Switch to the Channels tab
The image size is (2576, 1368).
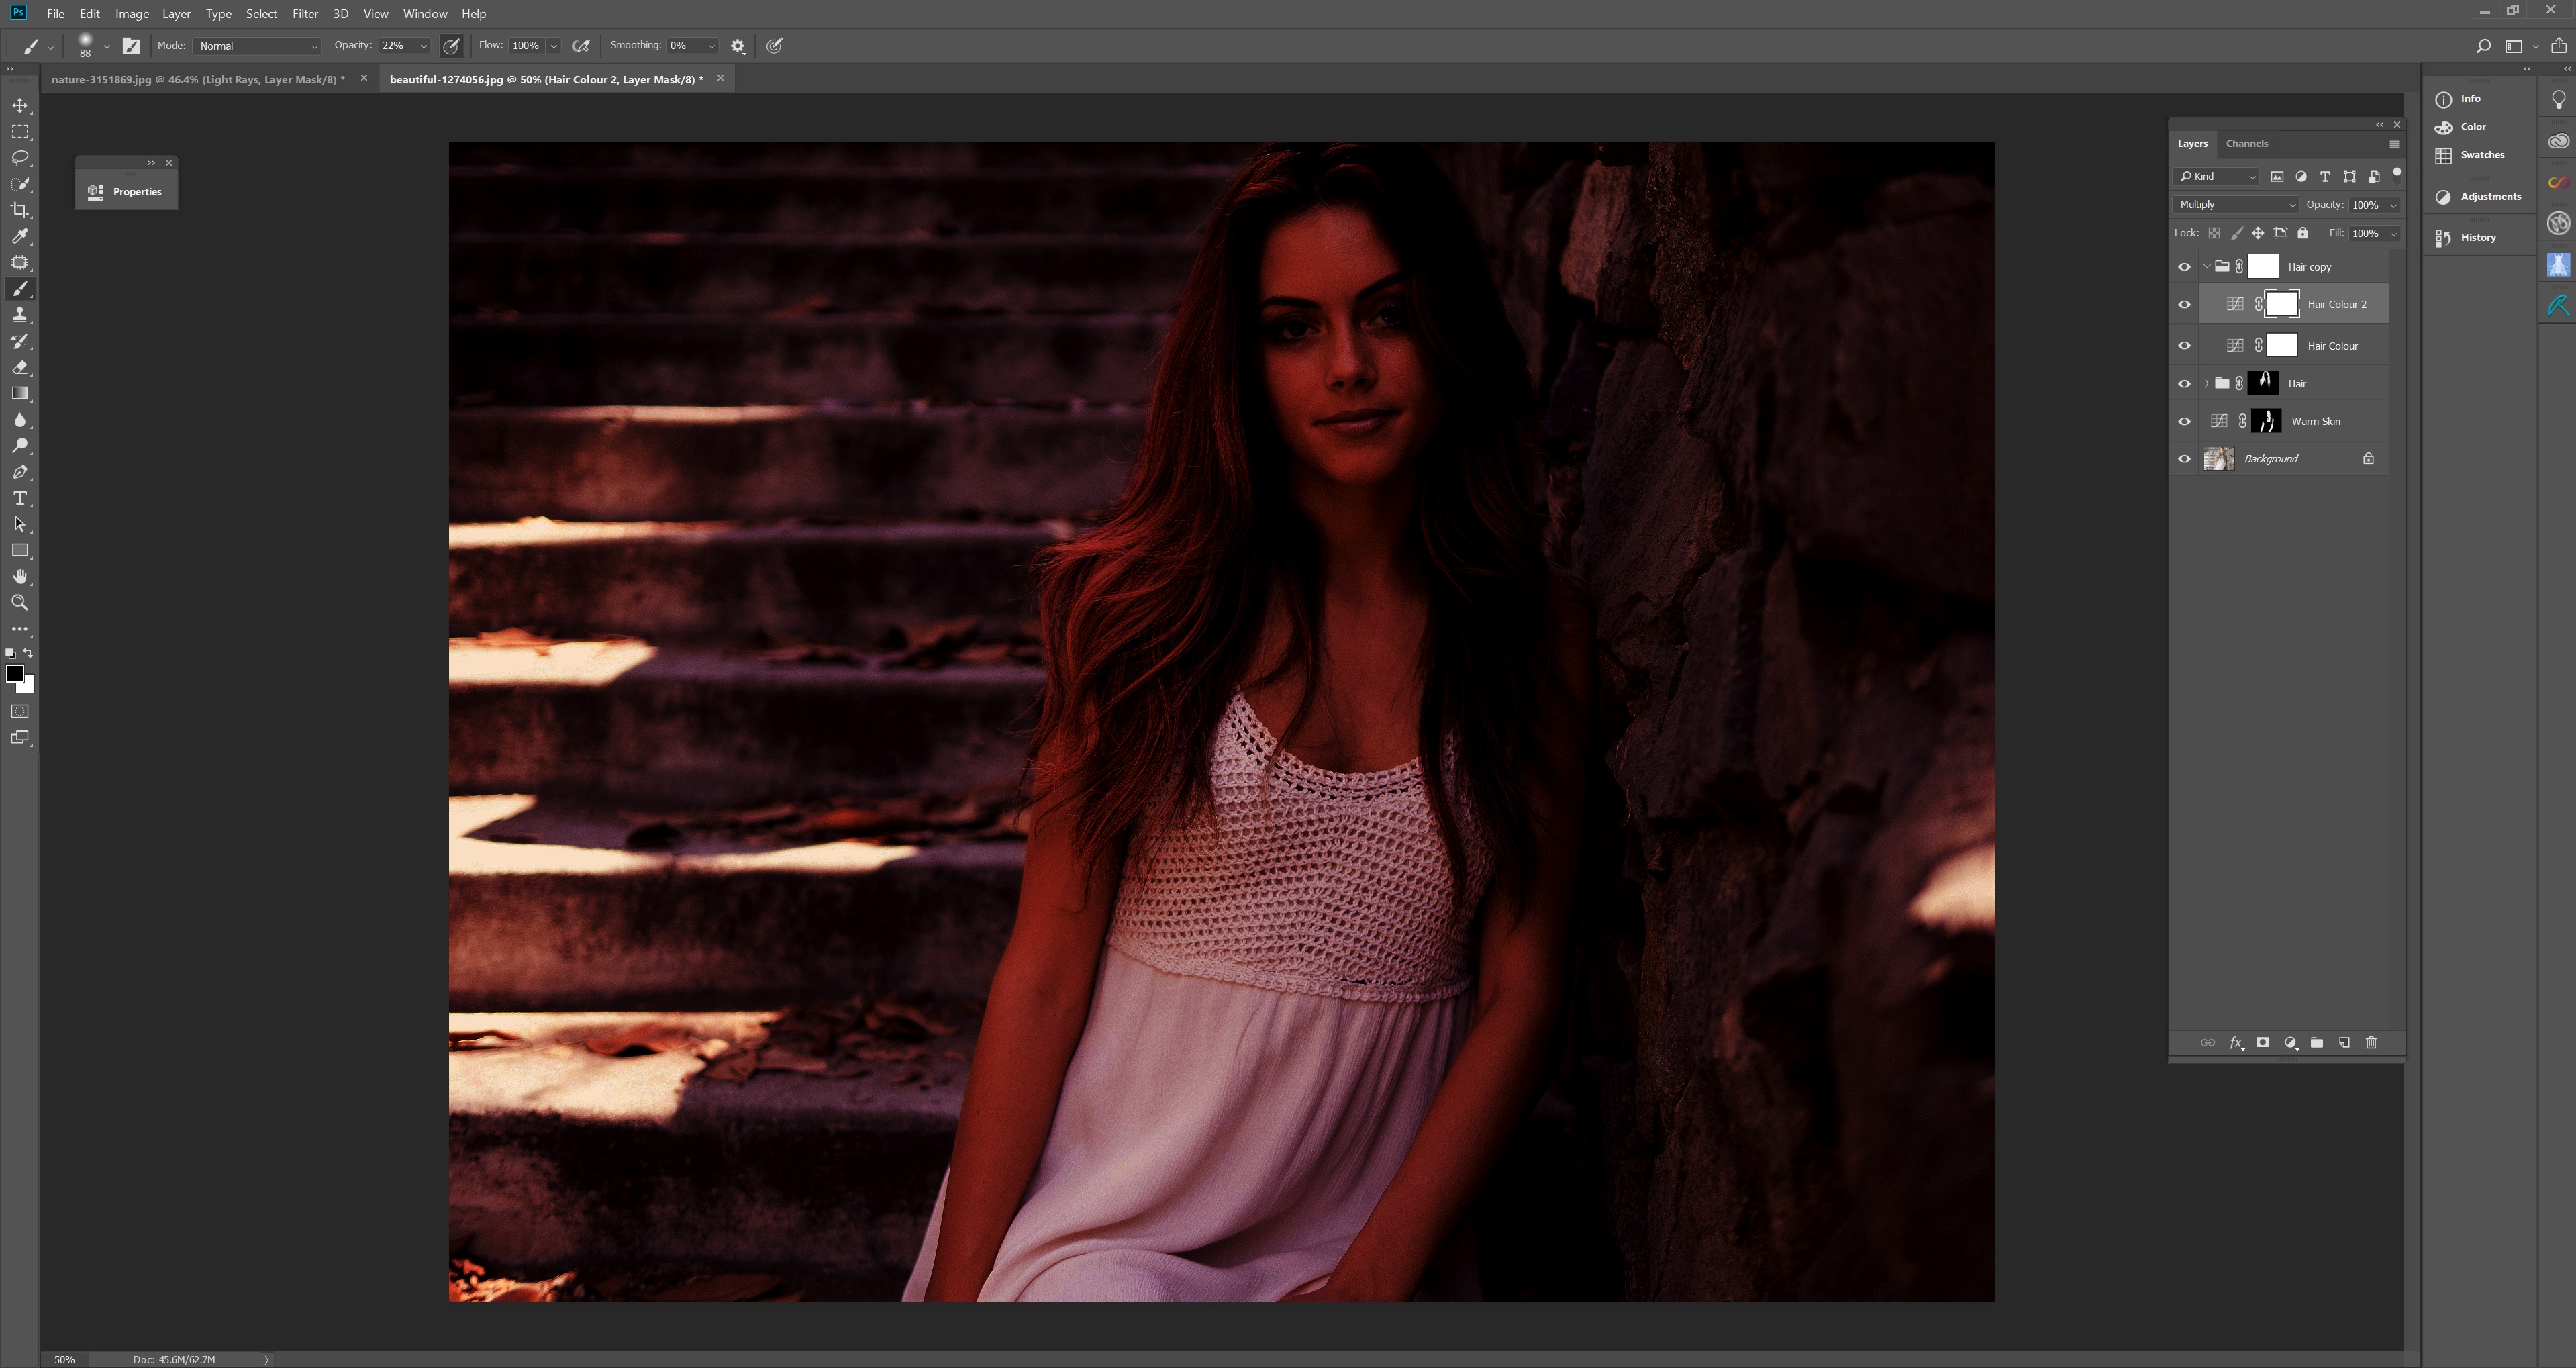pos(2247,143)
